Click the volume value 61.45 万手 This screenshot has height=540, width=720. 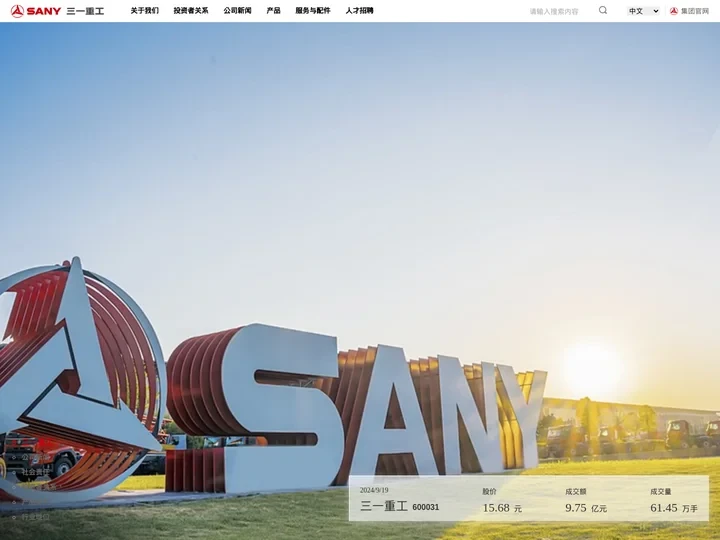tap(674, 508)
